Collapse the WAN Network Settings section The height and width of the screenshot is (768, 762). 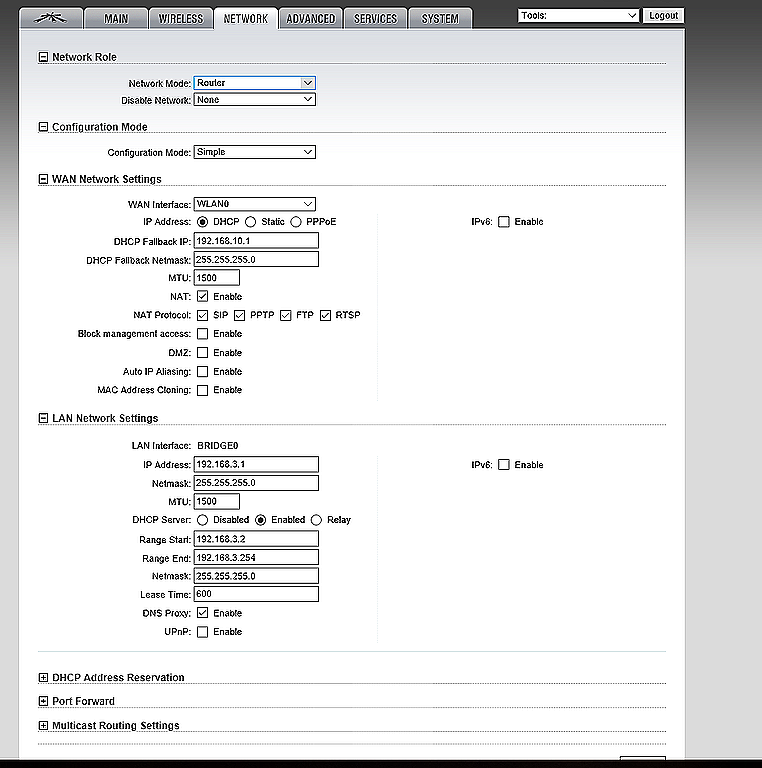(x=43, y=179)
